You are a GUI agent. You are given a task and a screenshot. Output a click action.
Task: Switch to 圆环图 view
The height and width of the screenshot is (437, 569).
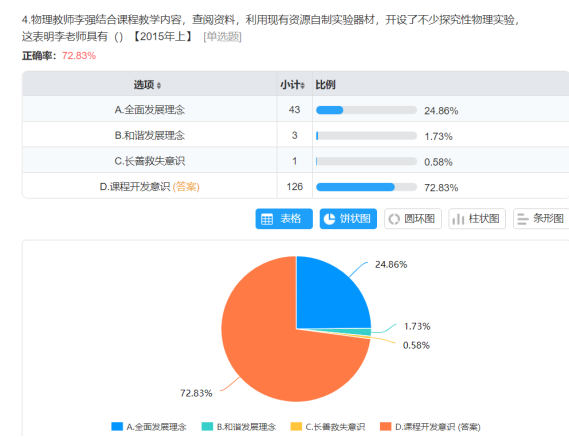click(413, 219)
